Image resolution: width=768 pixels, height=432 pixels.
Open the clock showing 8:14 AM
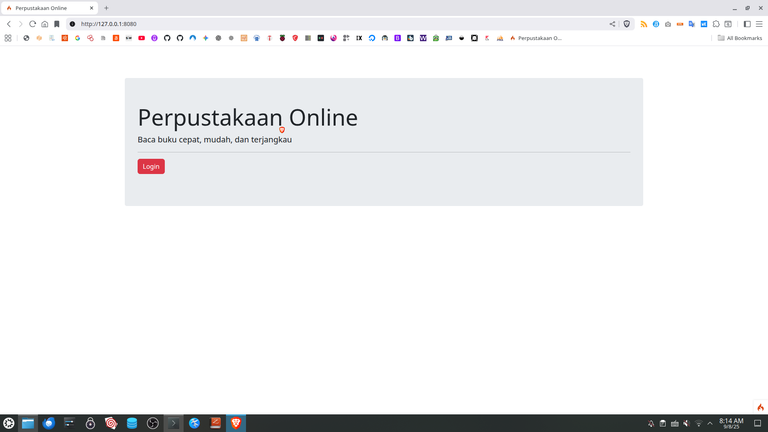pos(731,423)
